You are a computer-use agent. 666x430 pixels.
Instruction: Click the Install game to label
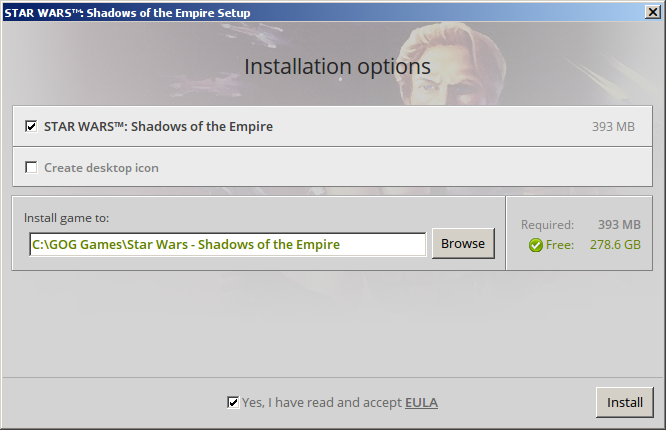point(66,218)
